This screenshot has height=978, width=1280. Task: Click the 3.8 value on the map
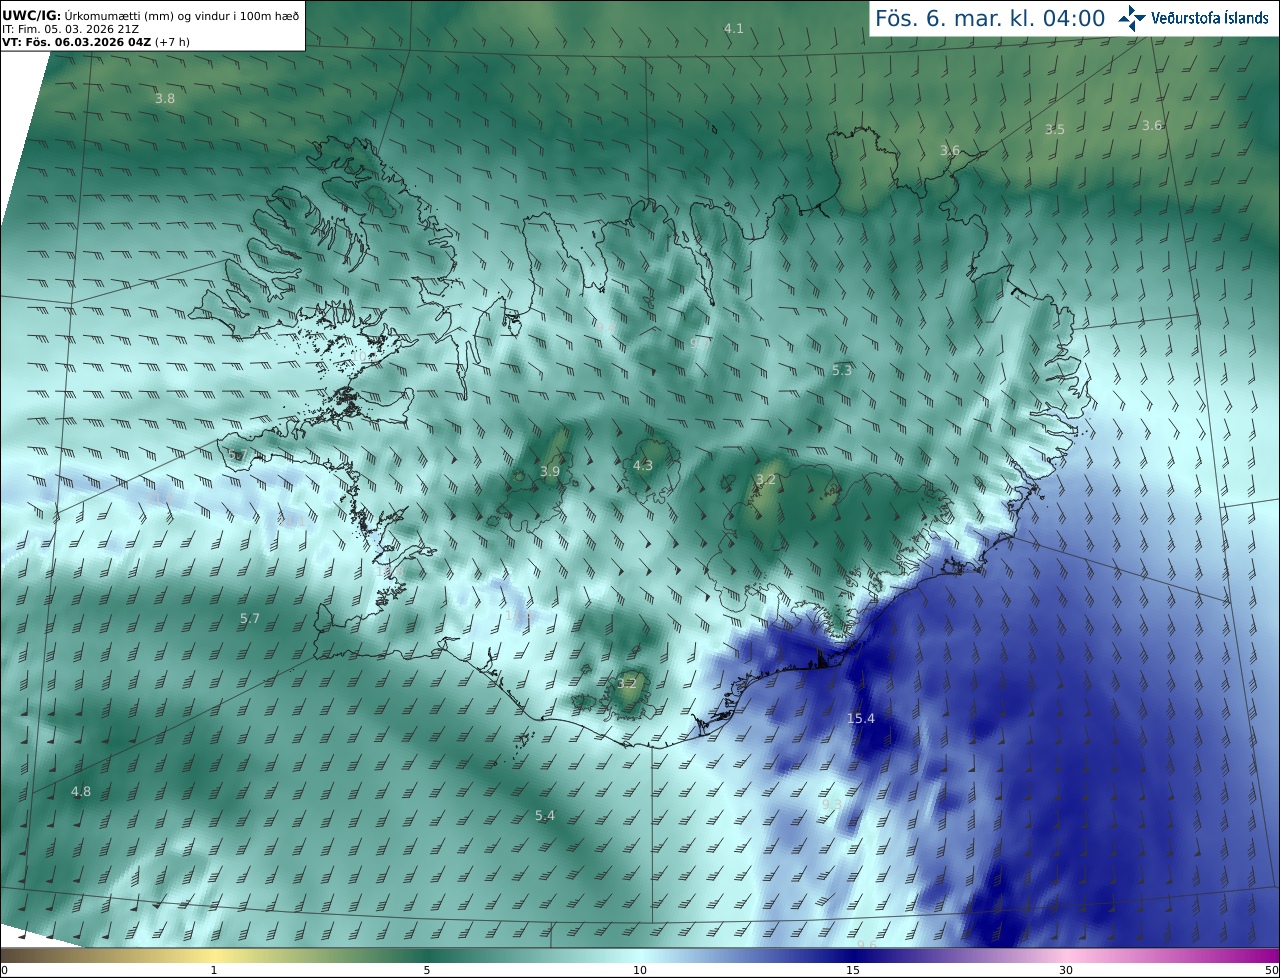click(165, 99)
